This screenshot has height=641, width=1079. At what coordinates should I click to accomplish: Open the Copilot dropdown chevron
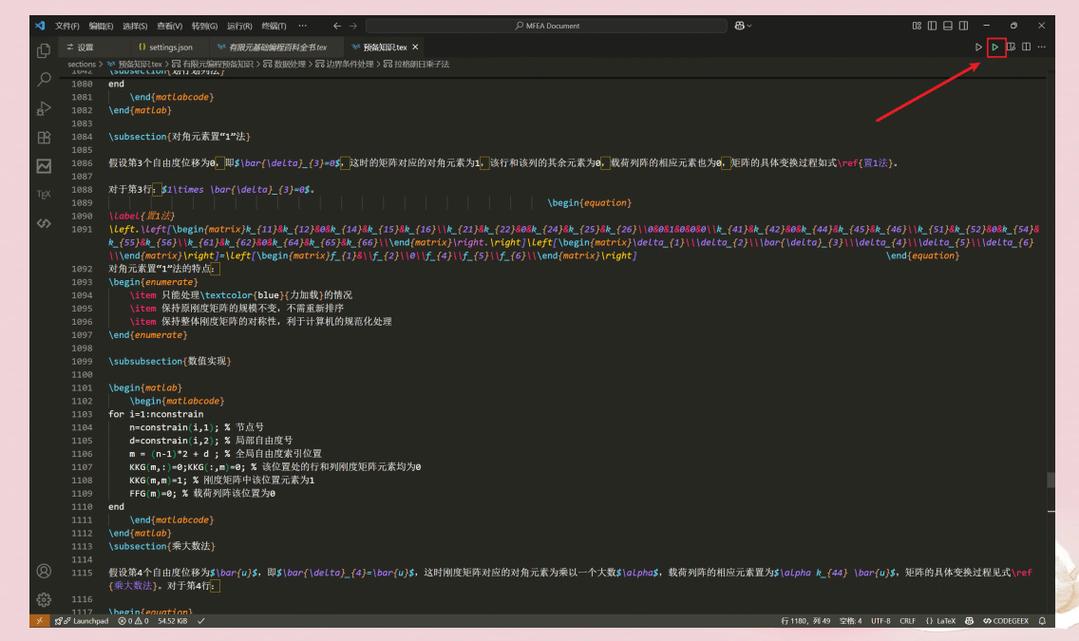(749, 25)
